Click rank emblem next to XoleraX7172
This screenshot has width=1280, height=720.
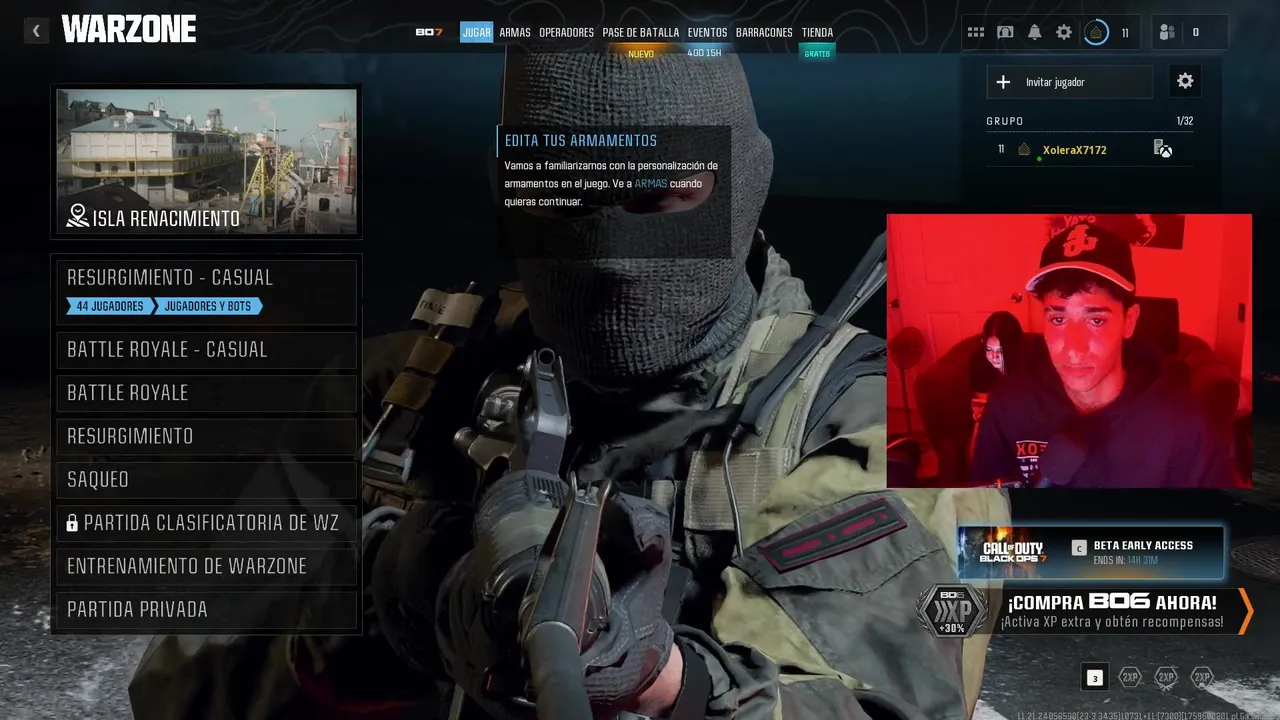1024,150
